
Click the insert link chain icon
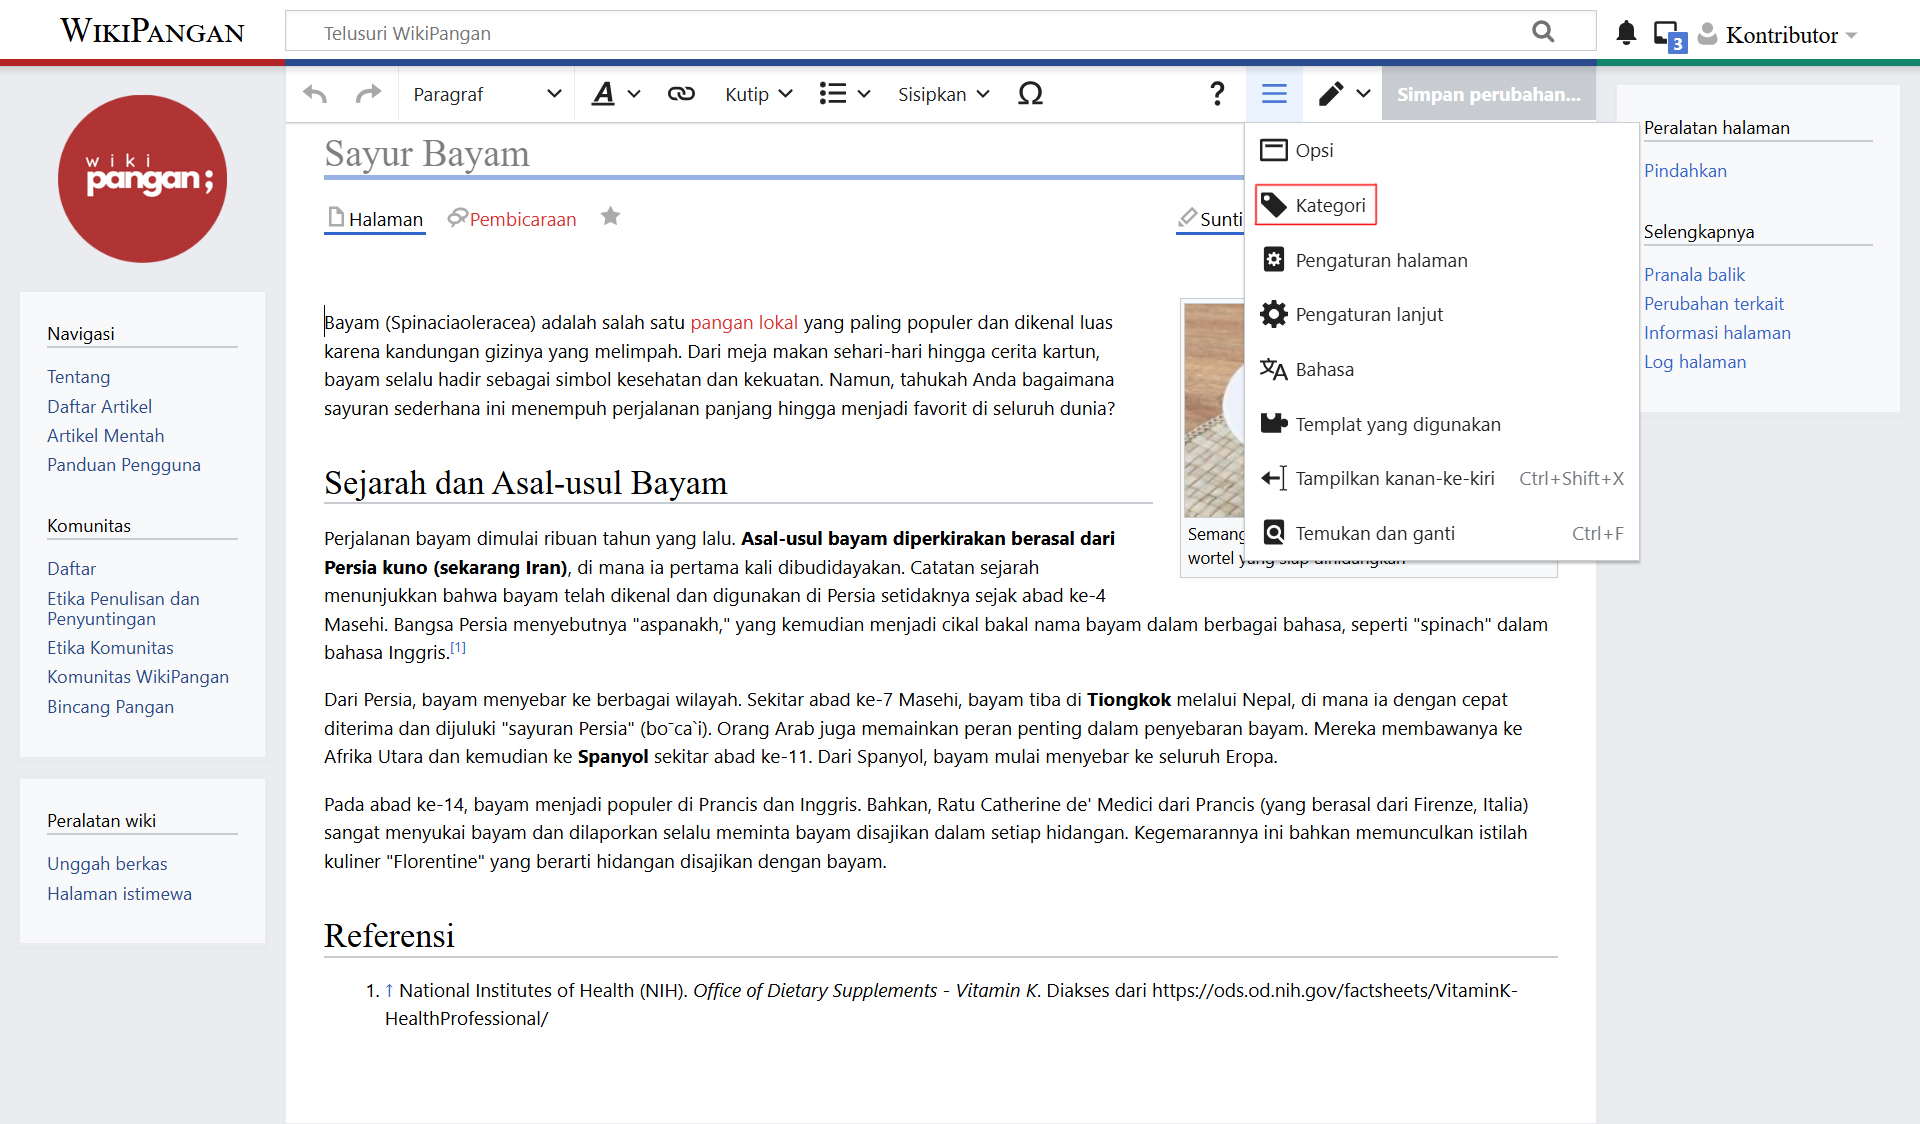681,94
